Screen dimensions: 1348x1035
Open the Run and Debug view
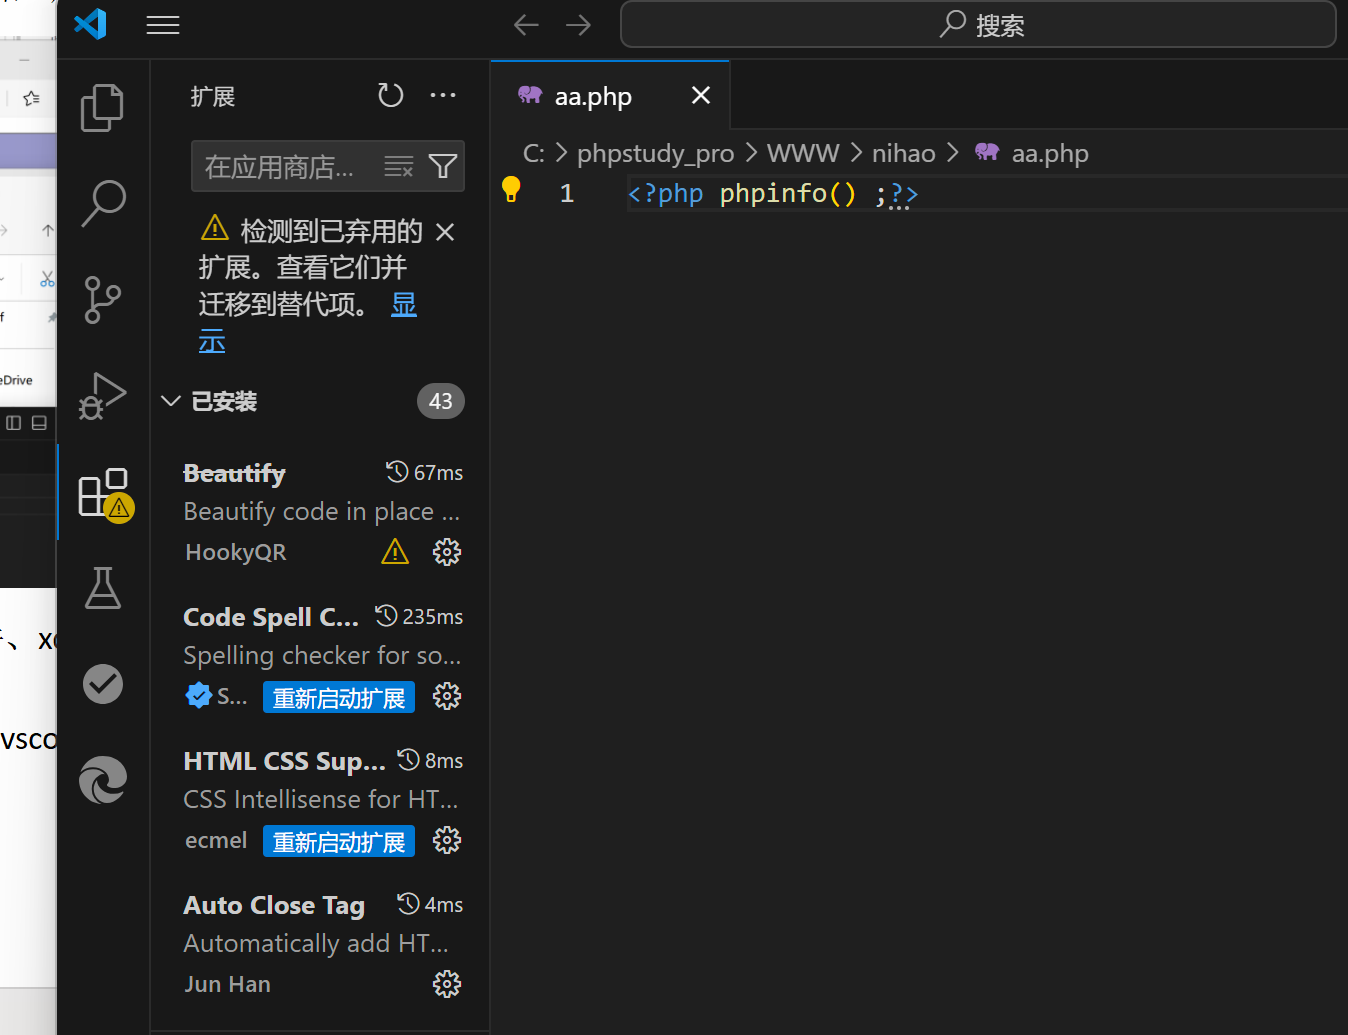pyautogui.click(x=102, y=395)
